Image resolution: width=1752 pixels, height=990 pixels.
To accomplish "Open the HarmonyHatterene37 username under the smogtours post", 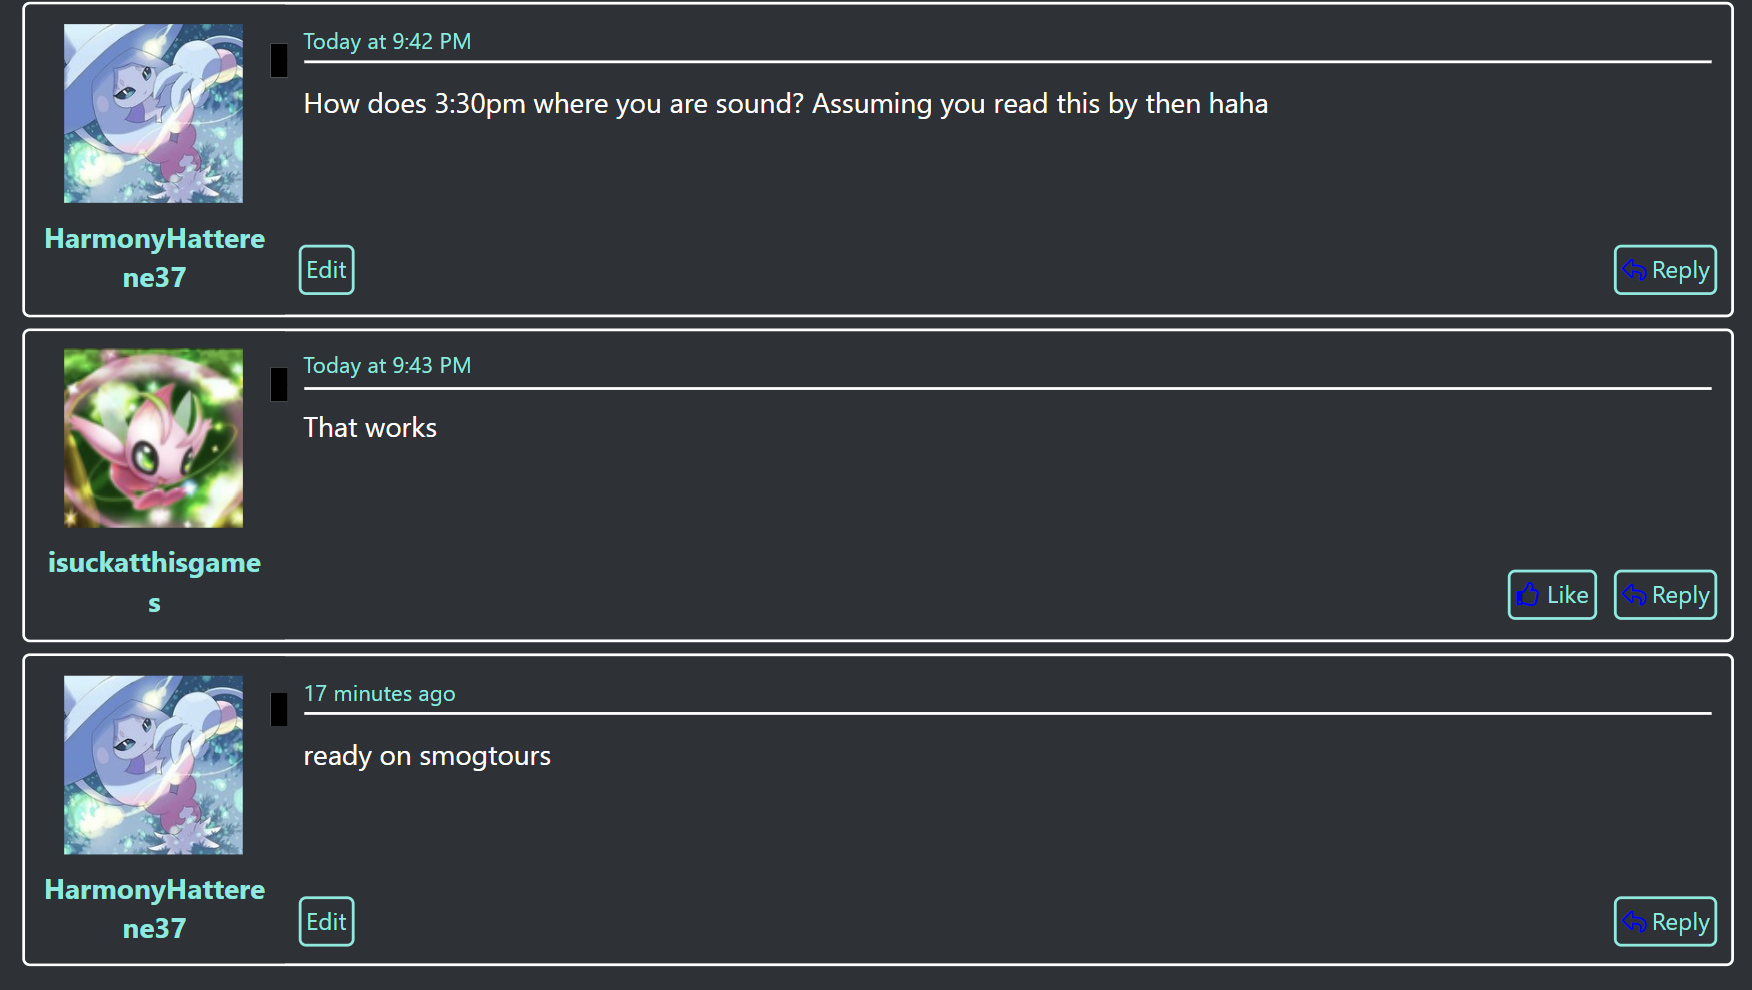I will (154, 909).
